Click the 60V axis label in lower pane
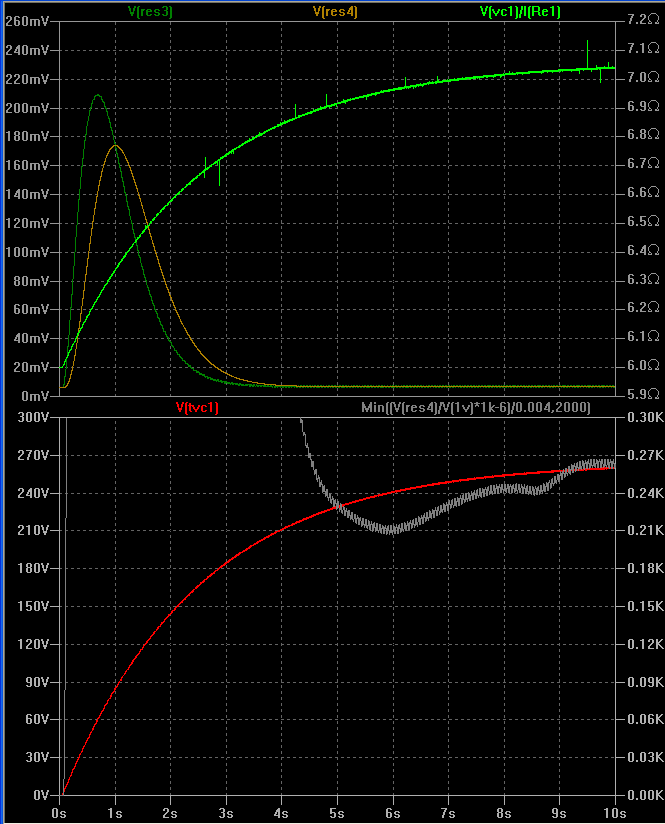 click(x=37, y=719)
